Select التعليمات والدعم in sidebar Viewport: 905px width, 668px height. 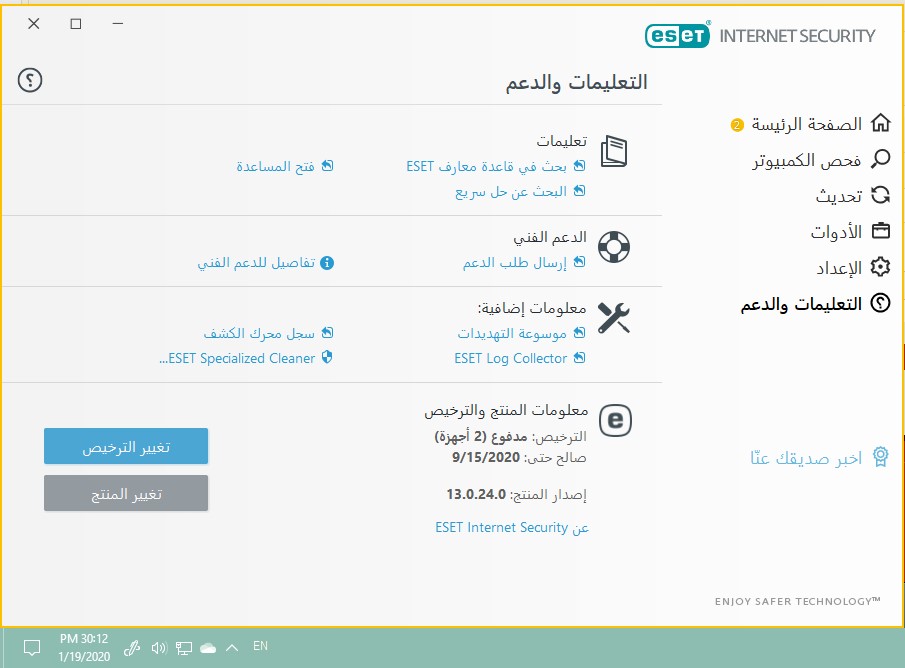tap(801, 304)
